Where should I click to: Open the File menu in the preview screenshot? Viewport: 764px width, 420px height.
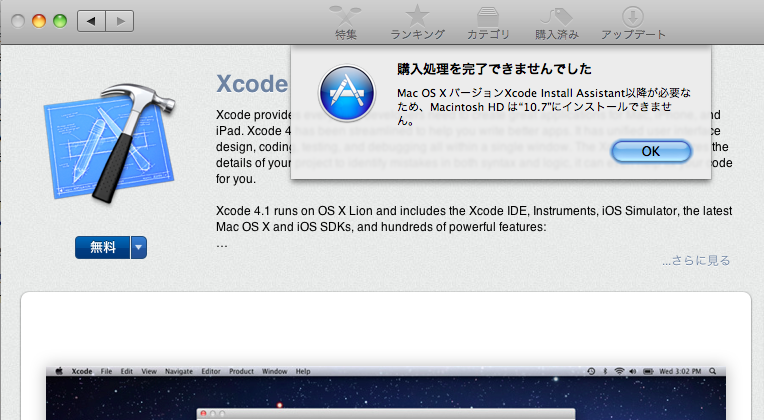tap(106, 371)
